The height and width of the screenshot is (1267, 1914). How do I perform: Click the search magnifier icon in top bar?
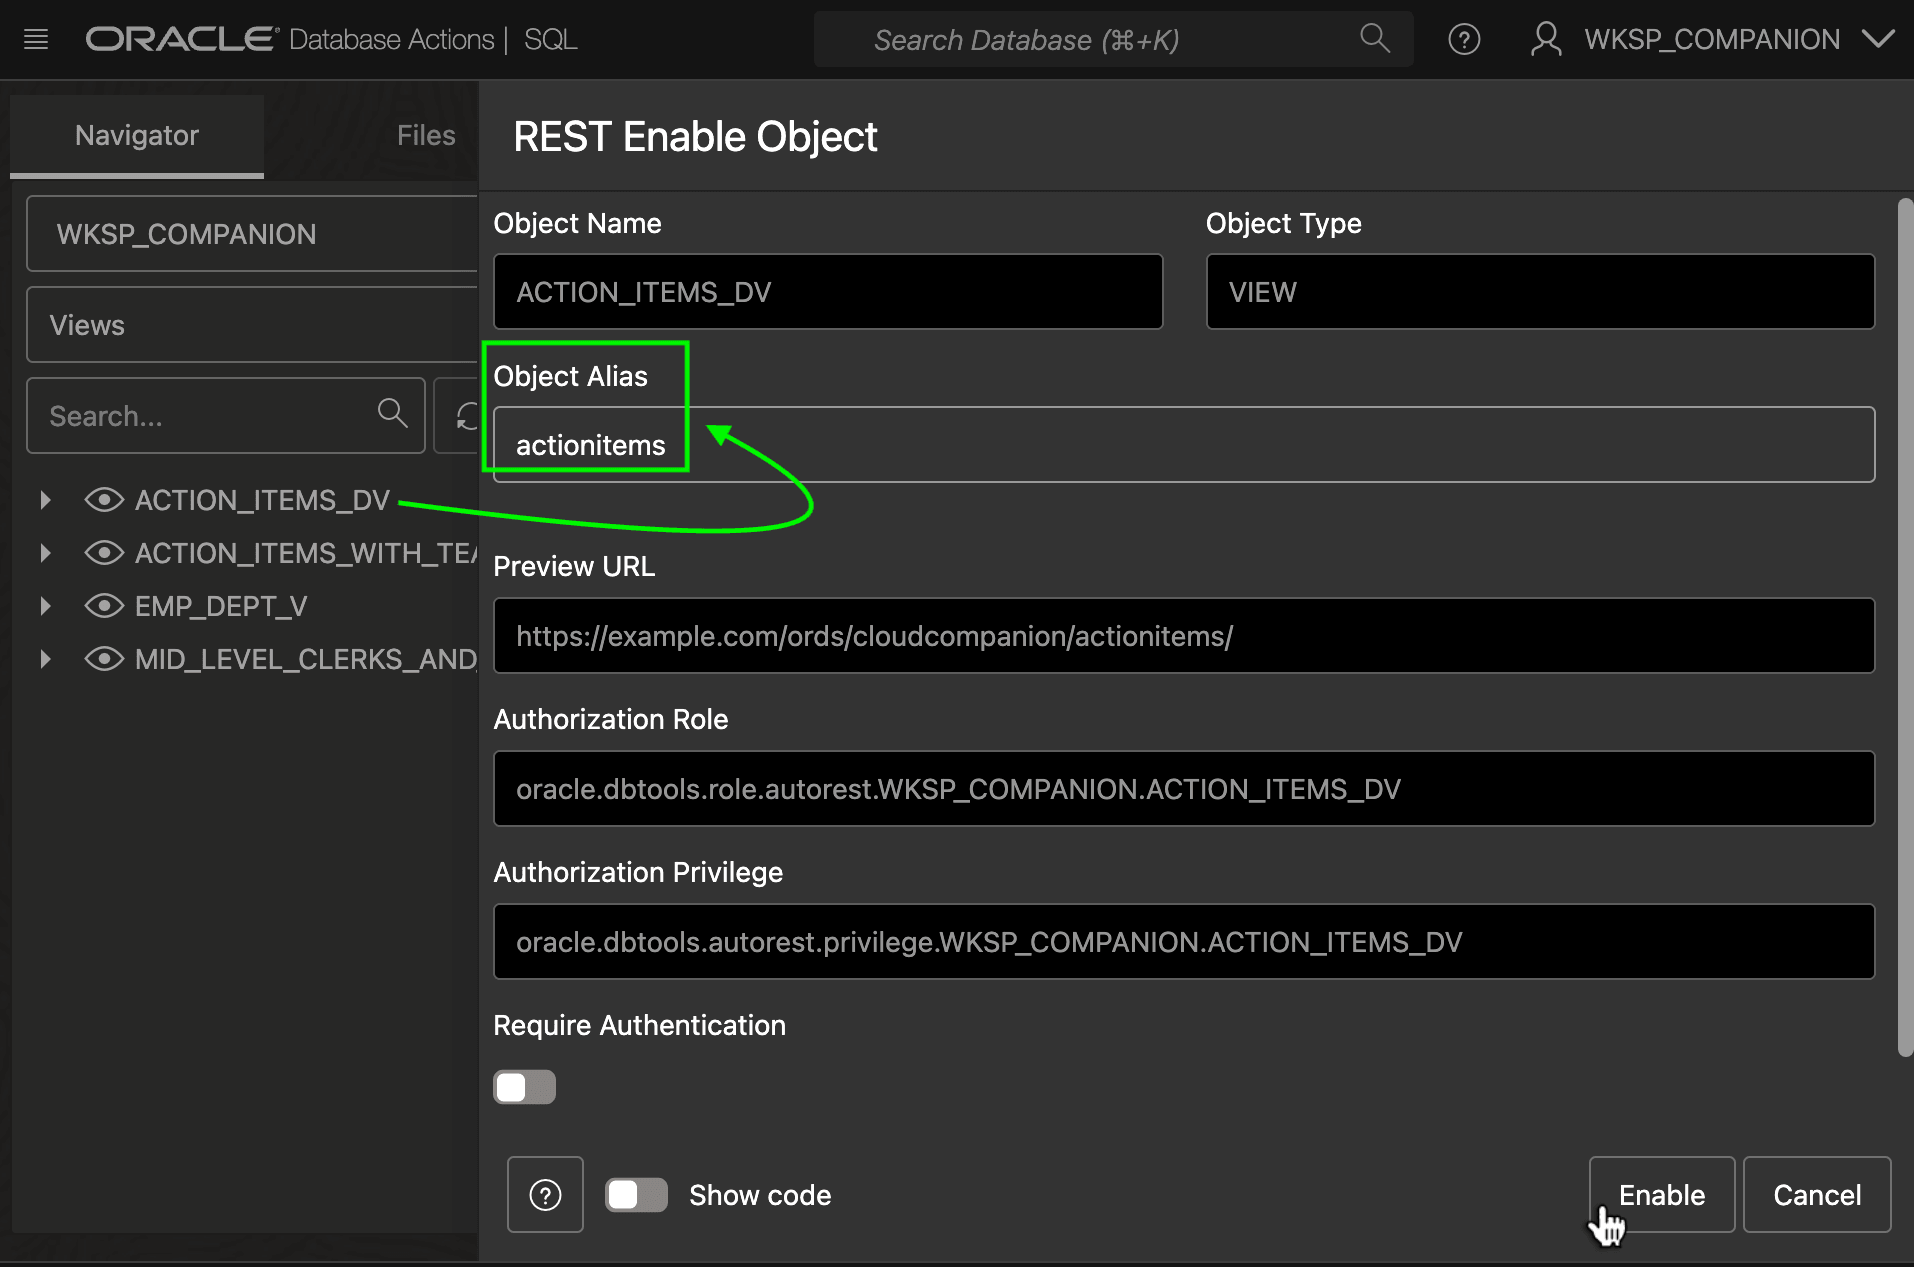tap(1375, 39)
